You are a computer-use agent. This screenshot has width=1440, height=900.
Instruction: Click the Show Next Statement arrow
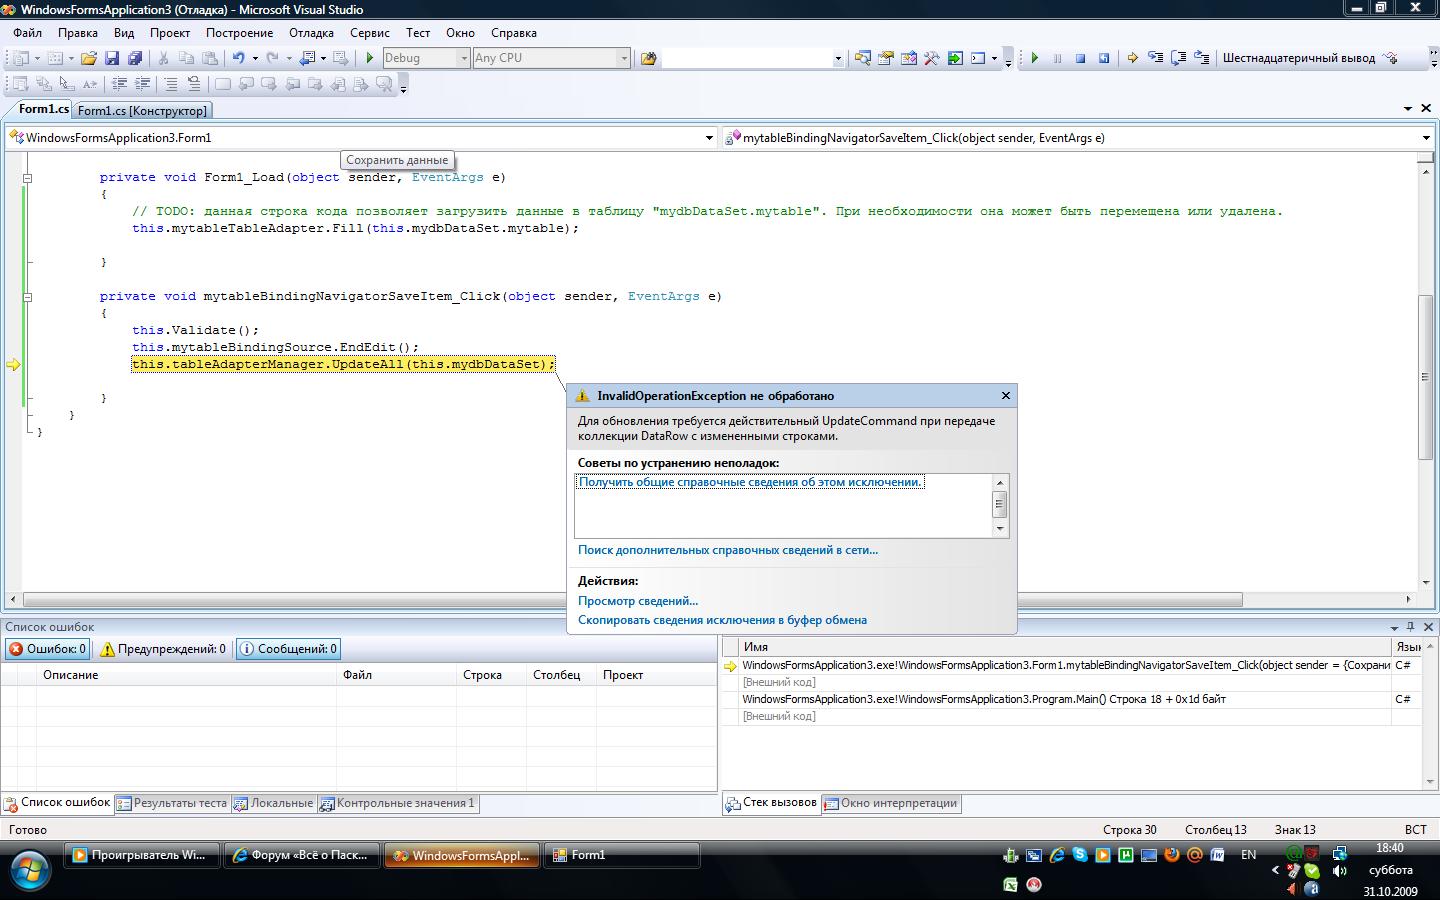pyautogui.click(x=1132, y=58)
